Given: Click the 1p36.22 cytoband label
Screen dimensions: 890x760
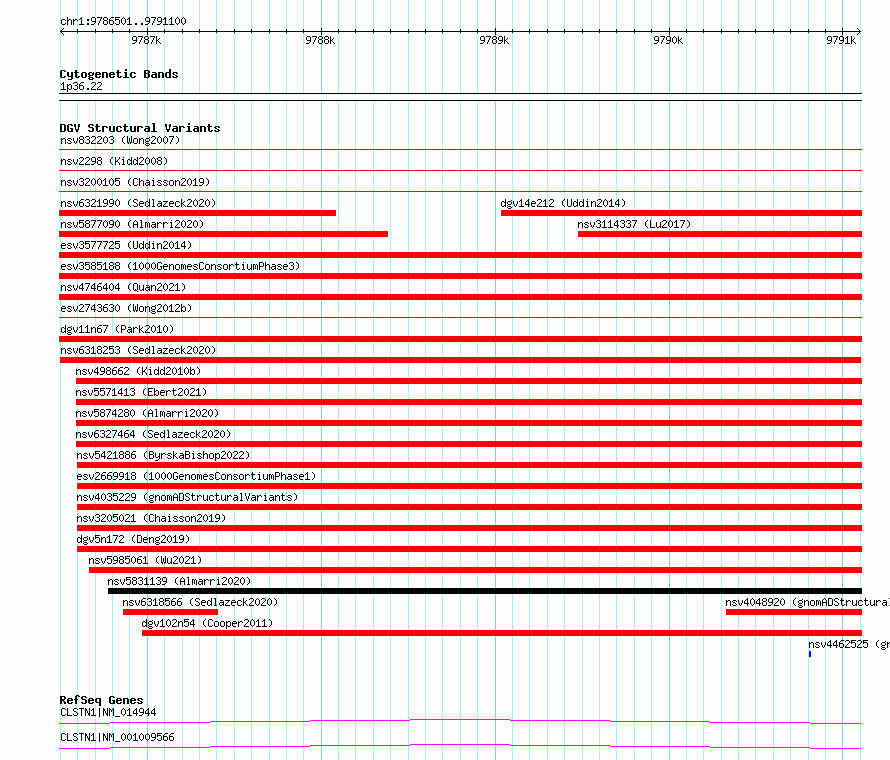Looking at the screenshot, I should [81, 86].
